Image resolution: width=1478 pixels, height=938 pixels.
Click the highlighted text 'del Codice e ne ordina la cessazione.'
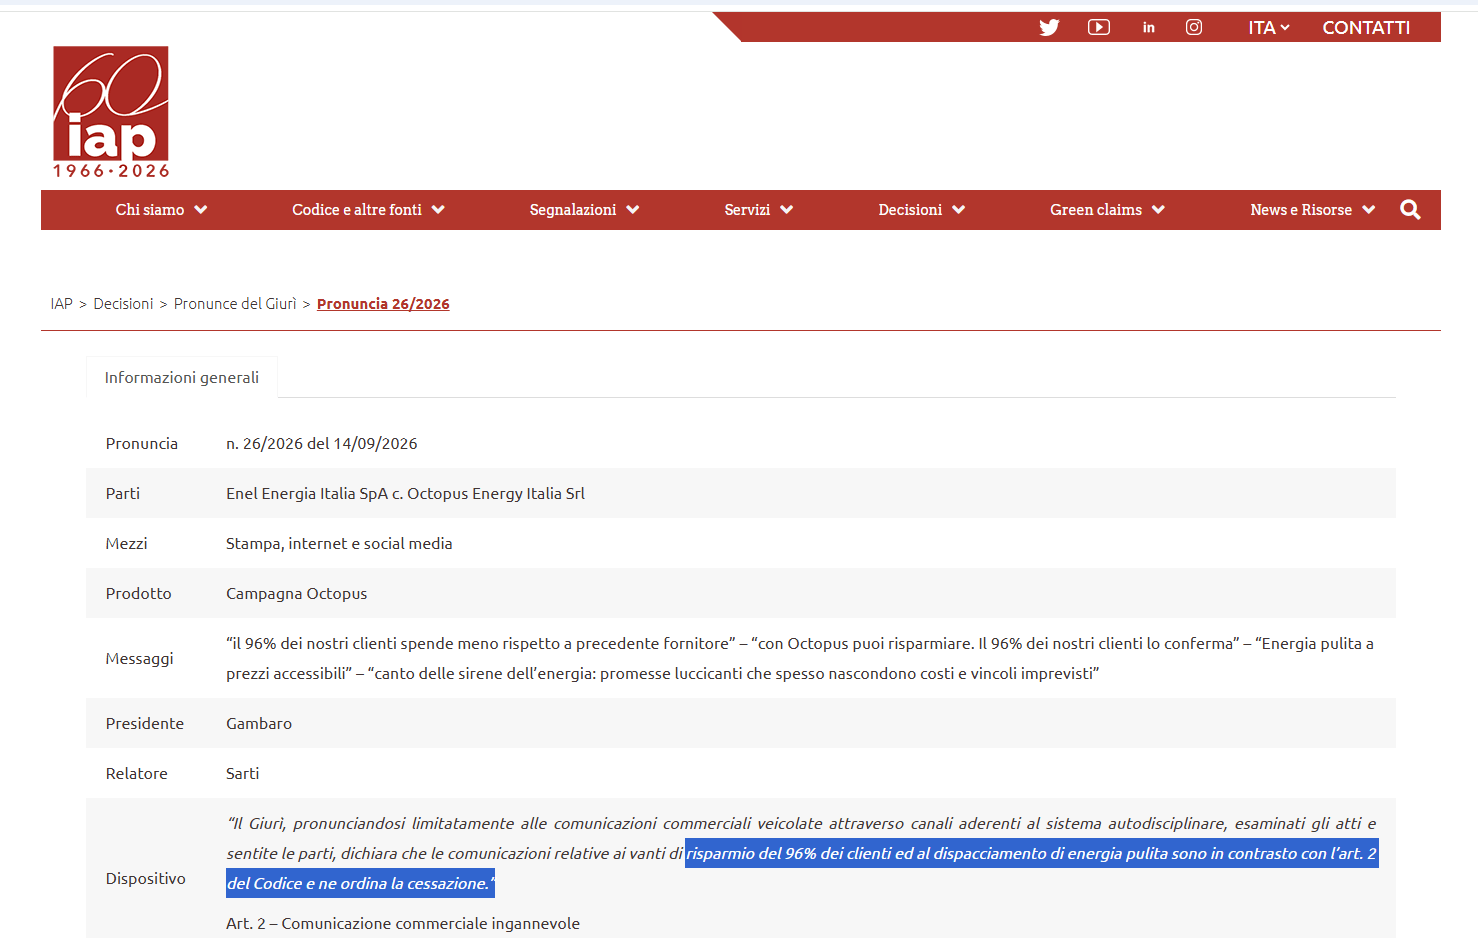tap(360, 884)
